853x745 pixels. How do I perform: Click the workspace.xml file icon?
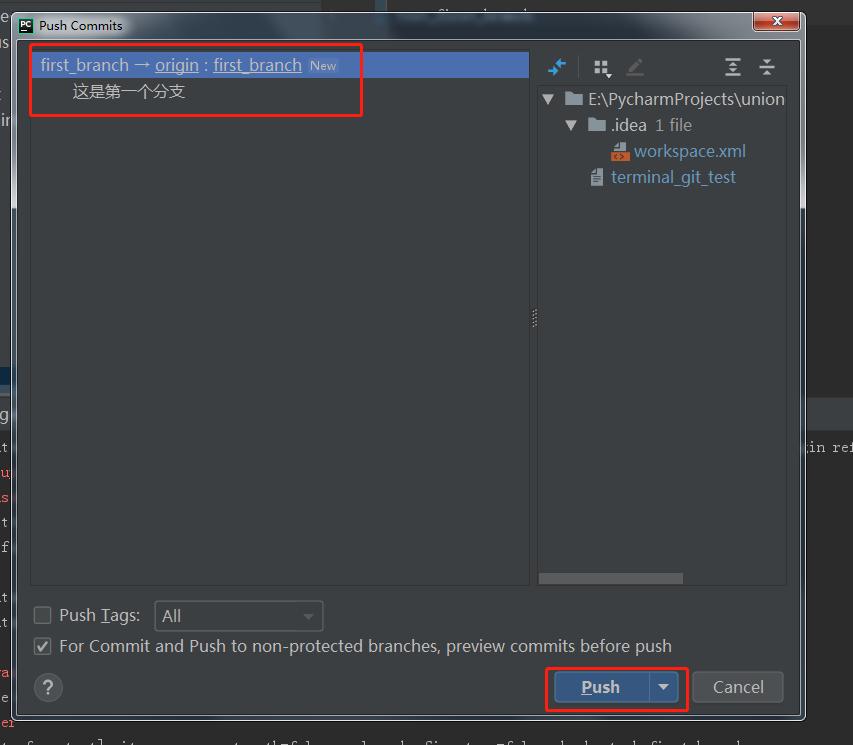[x=620, y=151]
